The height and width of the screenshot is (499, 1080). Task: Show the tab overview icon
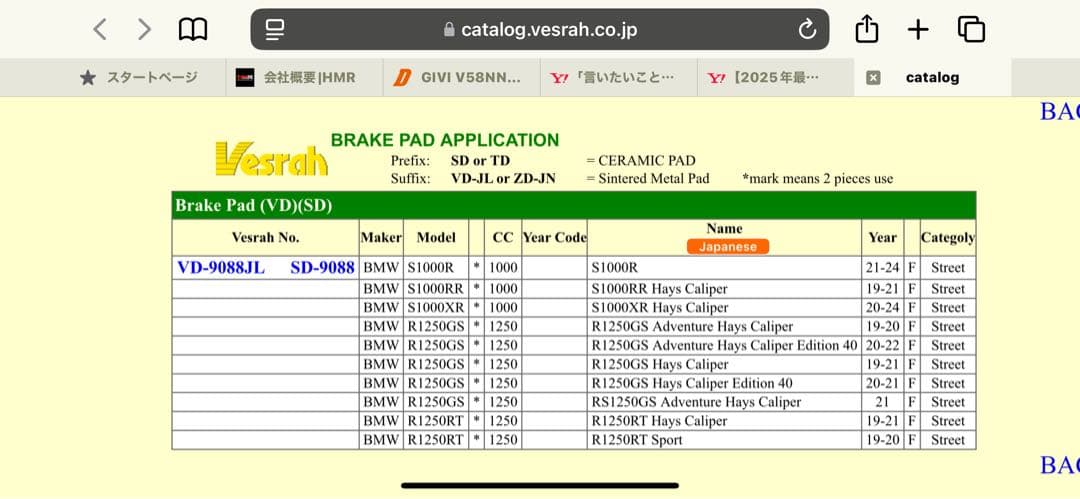coord(971,29)
